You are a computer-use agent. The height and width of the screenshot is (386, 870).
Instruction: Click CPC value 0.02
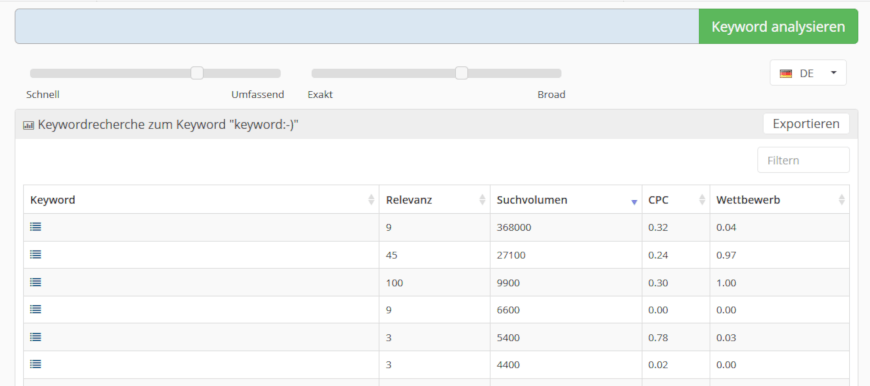point(658,365)
